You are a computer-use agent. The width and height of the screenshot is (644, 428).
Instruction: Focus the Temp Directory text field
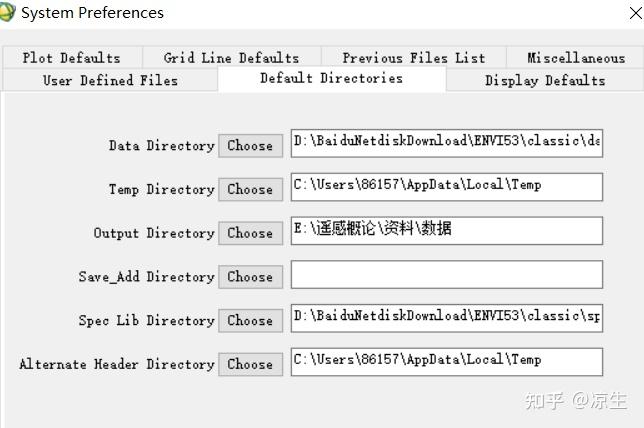coord(446,187)
